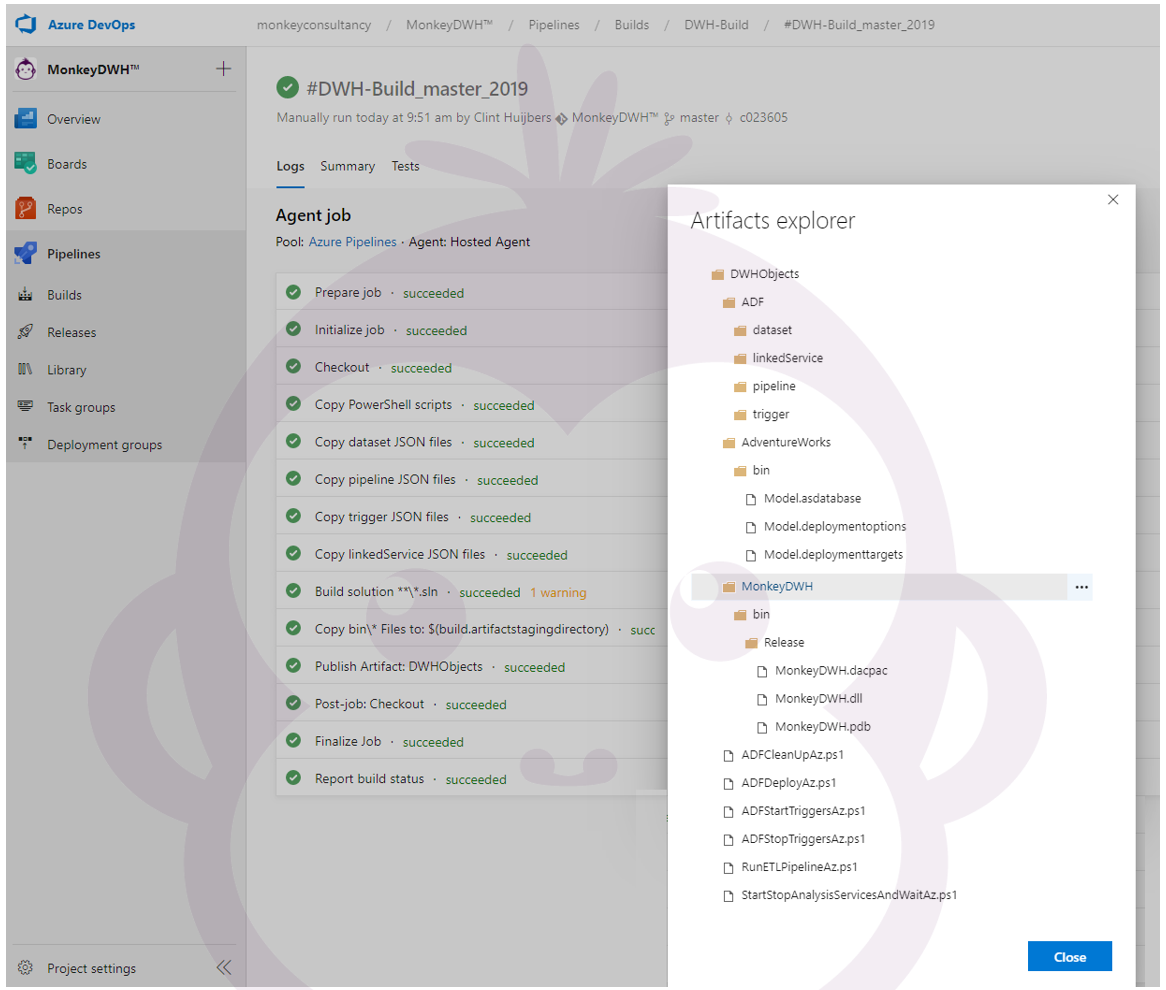Open the Prepare job log step
This screenshot has height=990, width=1166.
(348, 292)
